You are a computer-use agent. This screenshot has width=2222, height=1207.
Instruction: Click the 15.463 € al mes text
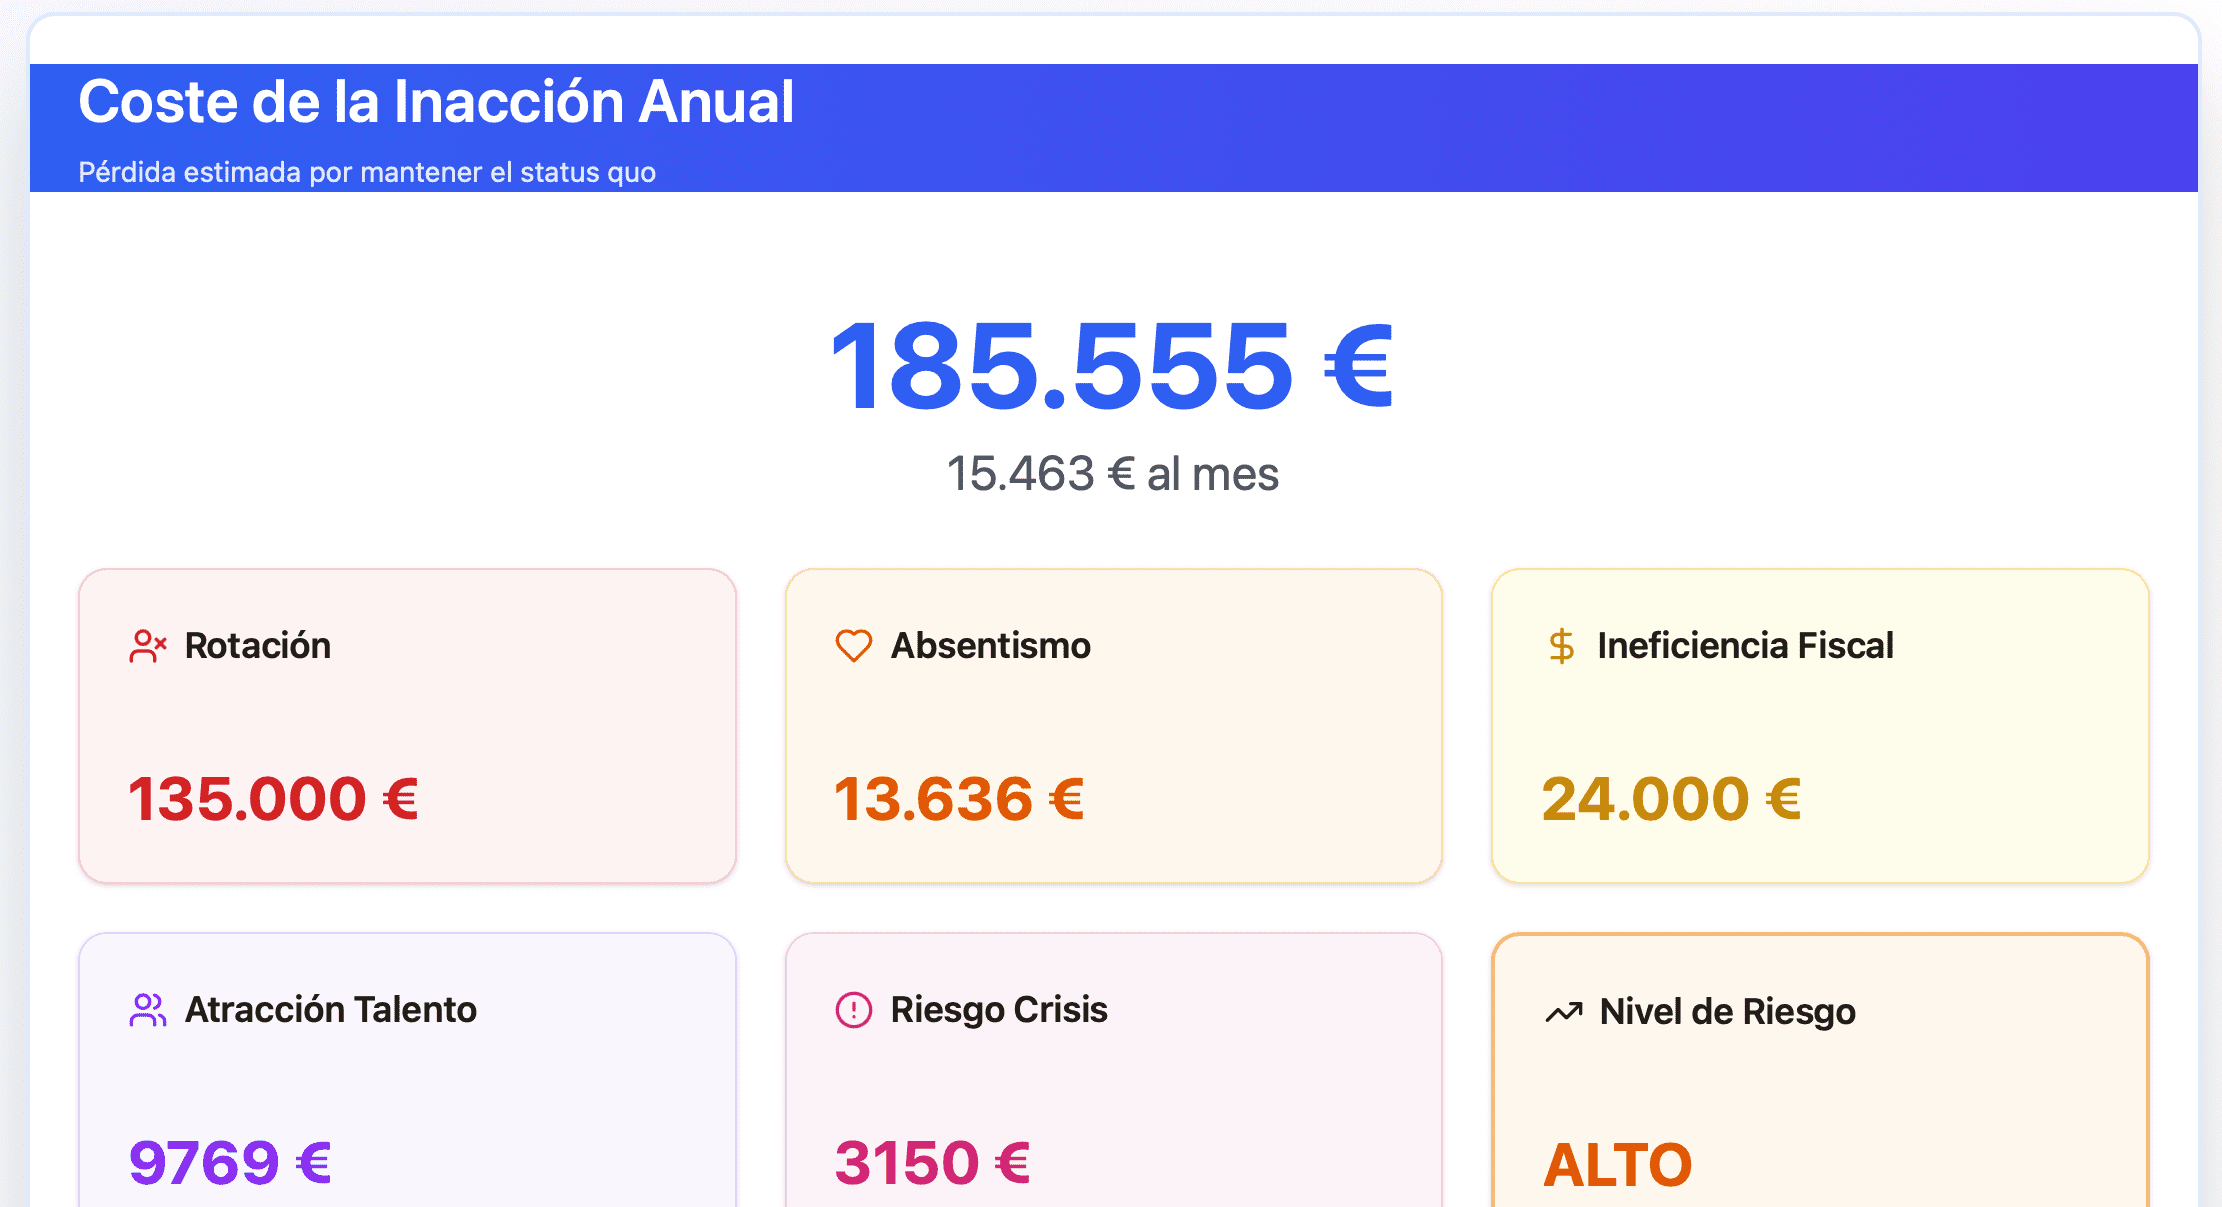coord(1112,474)
